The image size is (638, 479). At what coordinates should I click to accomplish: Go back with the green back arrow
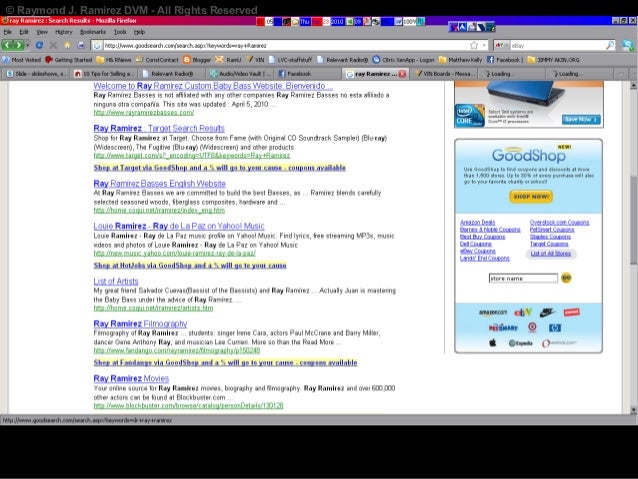[x=8, y=45]
